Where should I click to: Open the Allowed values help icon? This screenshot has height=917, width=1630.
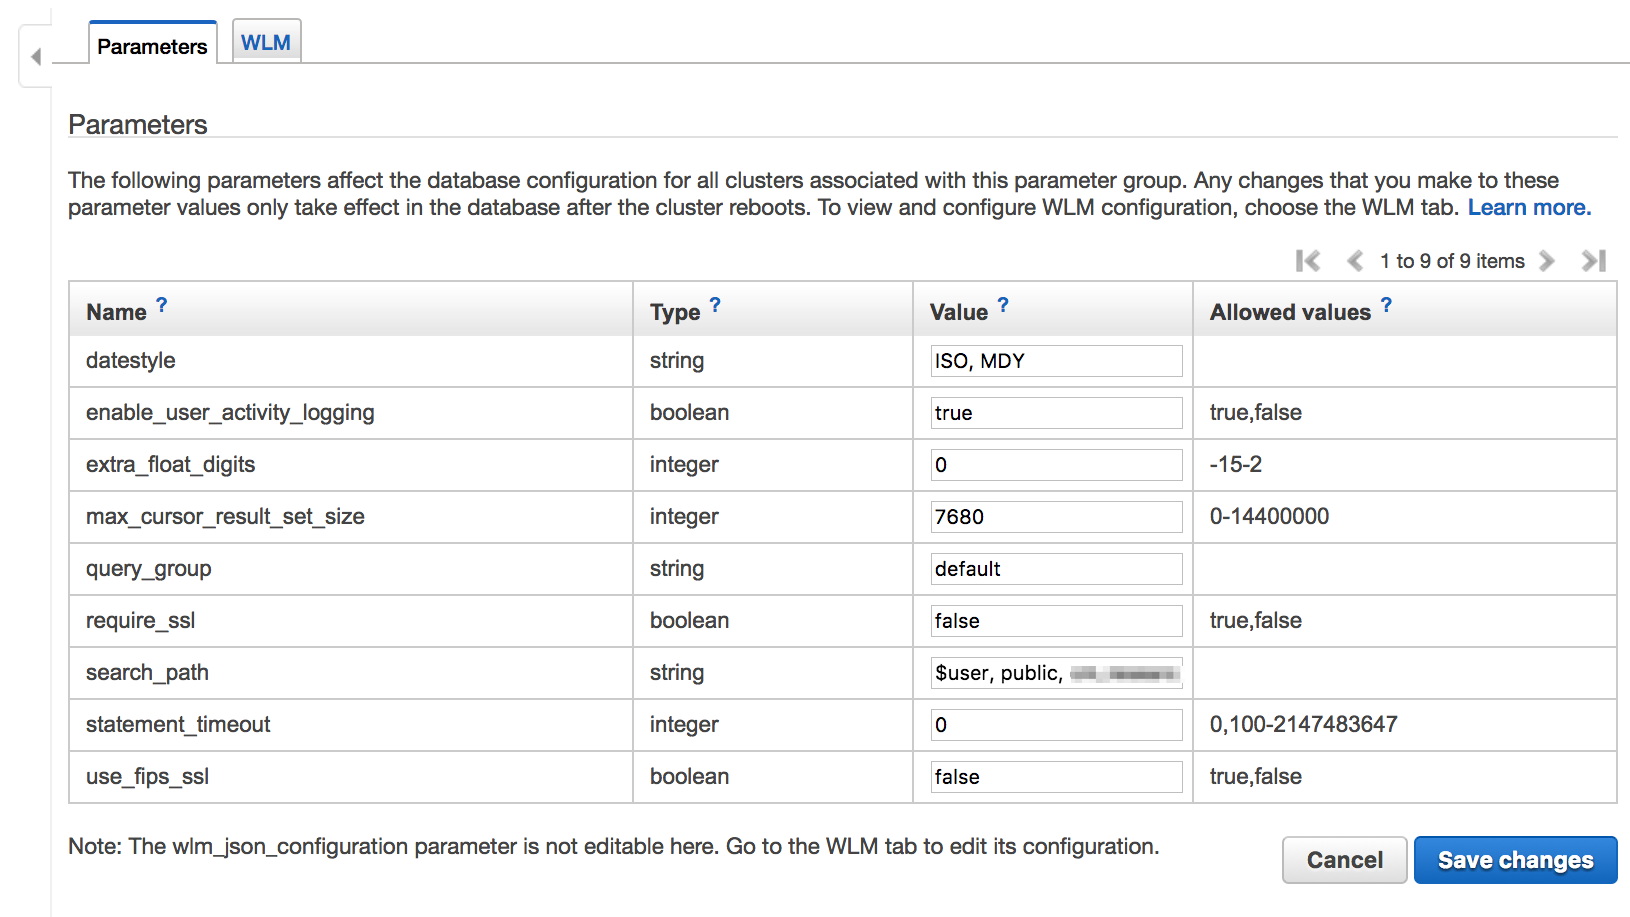[x=1386, y=304]
